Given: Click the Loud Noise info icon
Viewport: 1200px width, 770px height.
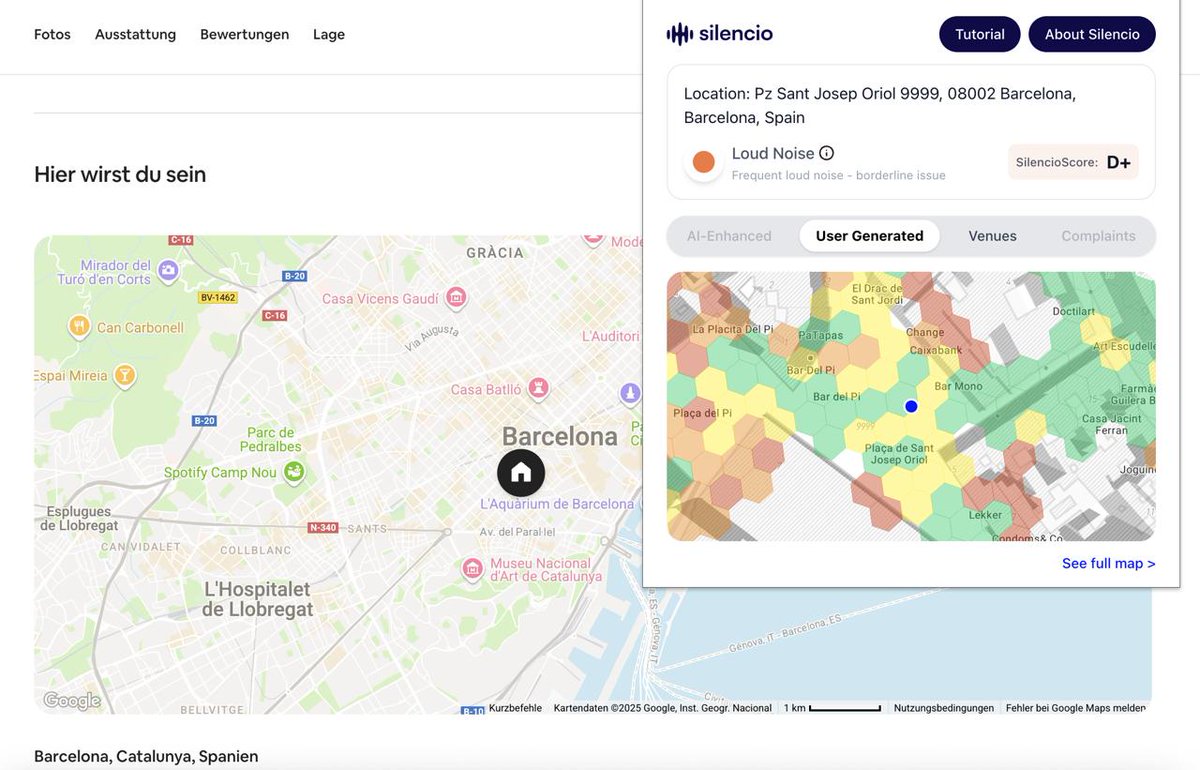Looking at the screenshot, I should [x=827, y=153].
